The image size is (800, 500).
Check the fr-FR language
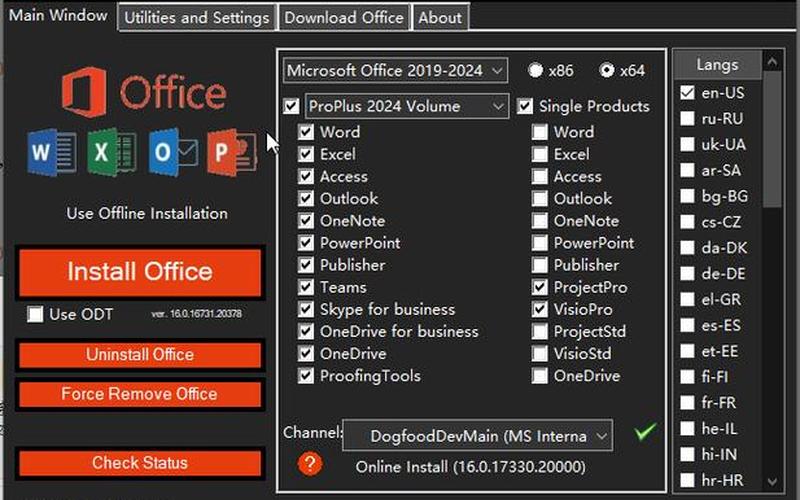[687, 403]
